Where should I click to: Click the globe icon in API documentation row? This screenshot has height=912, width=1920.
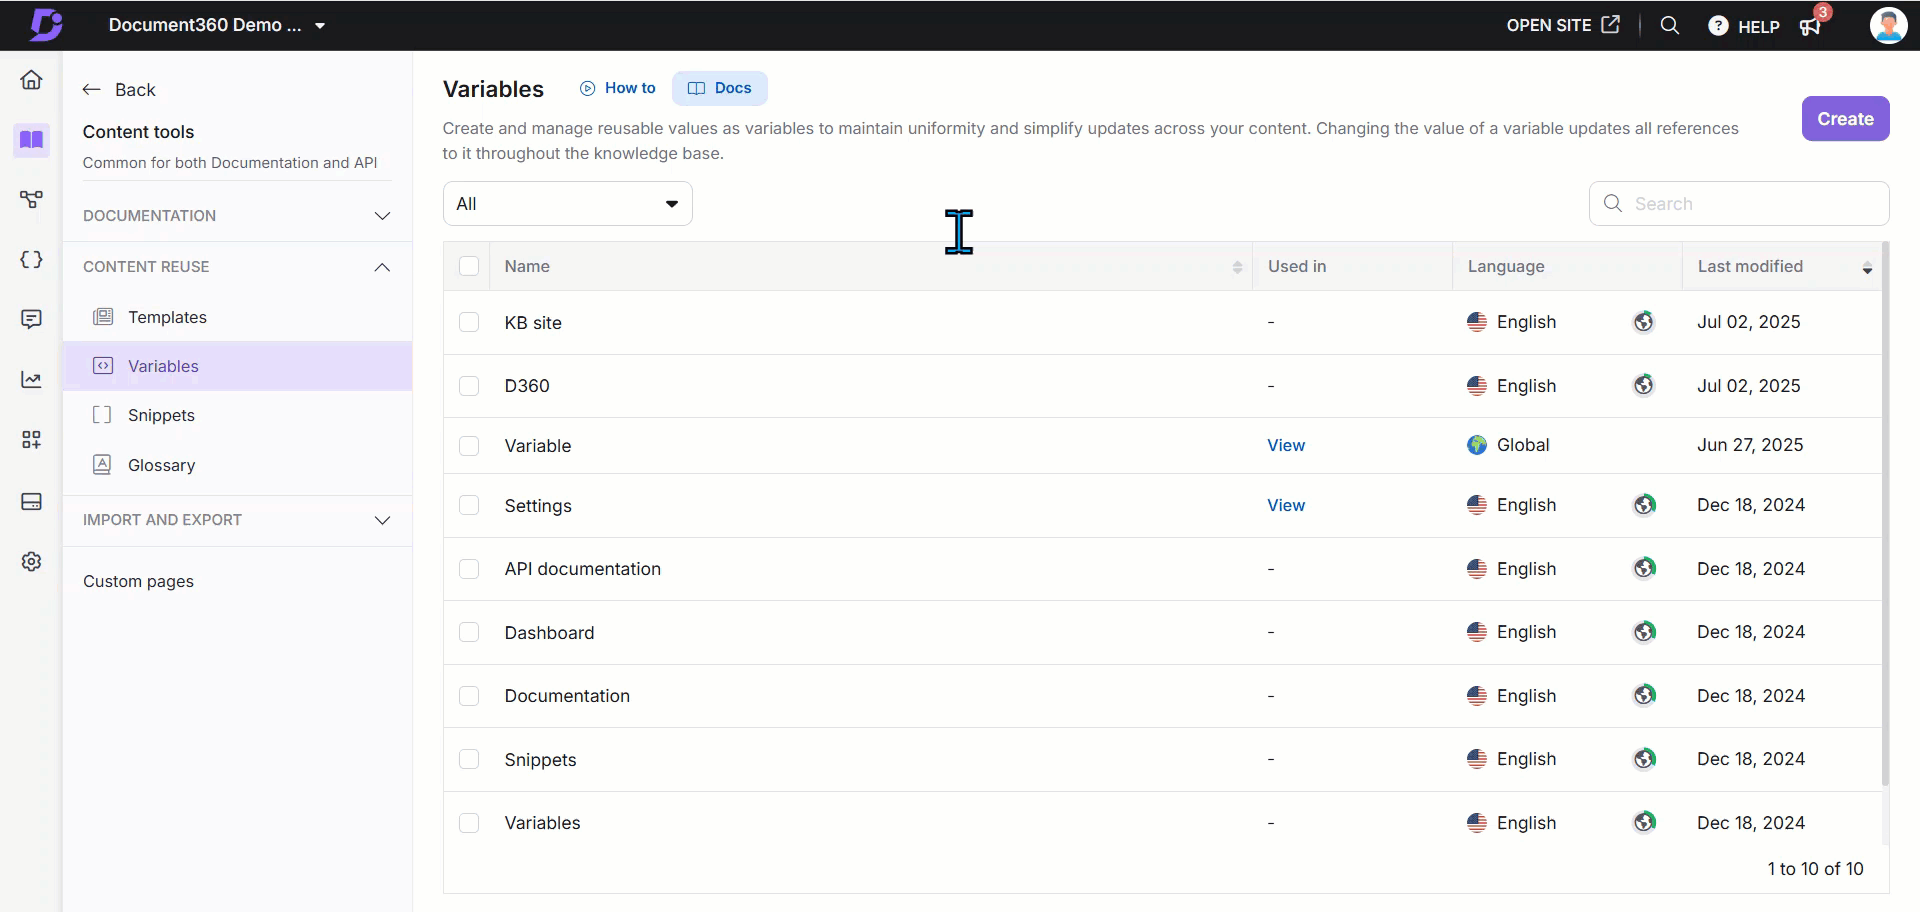click(x=1644, y=568)
